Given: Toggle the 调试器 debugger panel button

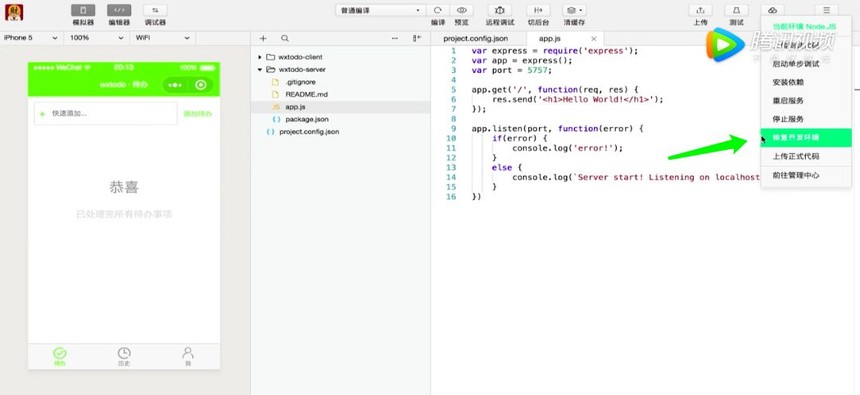Looking at the screenshot, I should 155,10.
